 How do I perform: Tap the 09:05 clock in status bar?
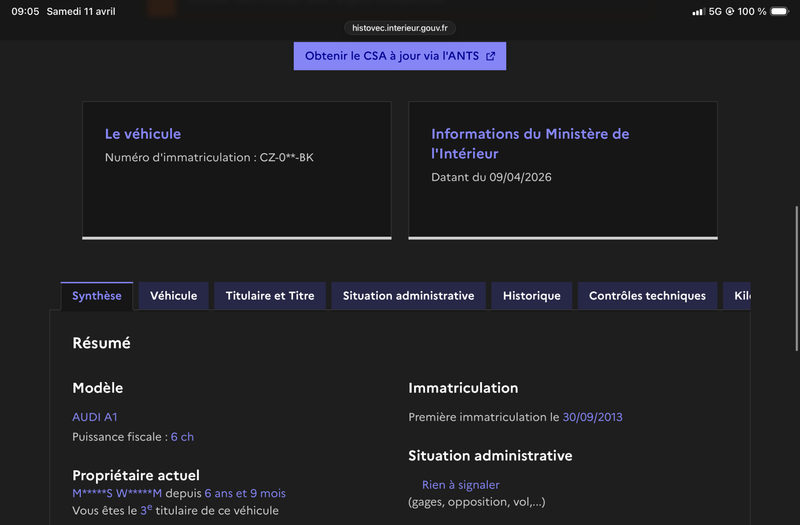pos(25,11)
